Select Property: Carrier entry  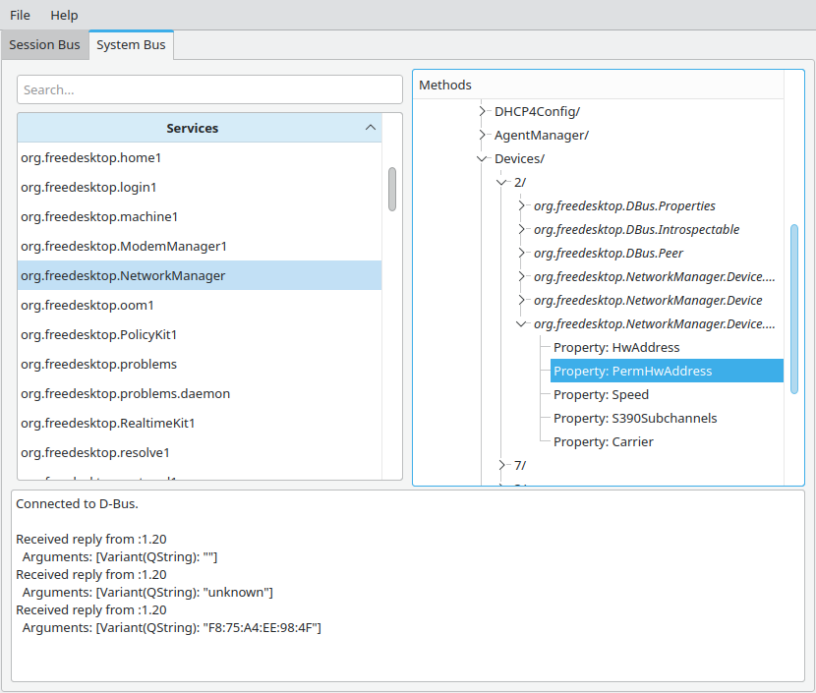point(603,442)
